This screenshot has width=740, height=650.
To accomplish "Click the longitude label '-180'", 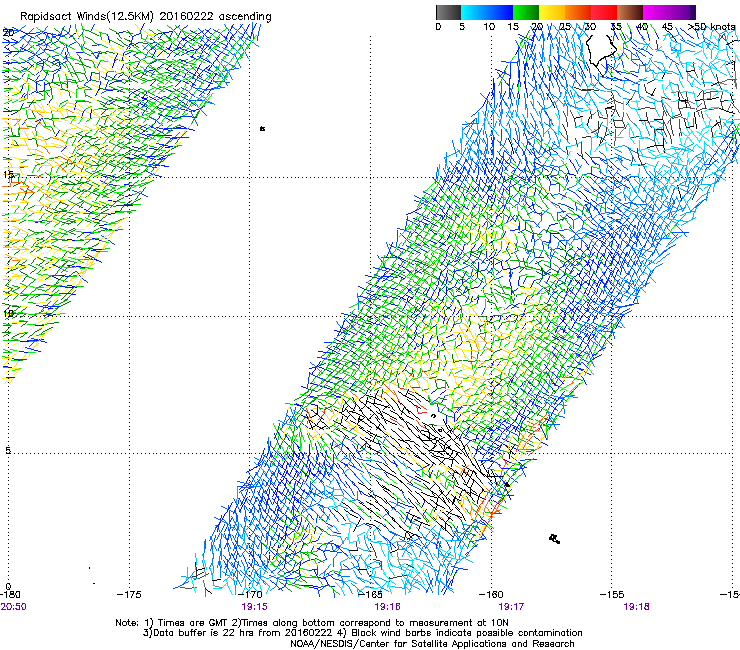I will tap(9, 594).
